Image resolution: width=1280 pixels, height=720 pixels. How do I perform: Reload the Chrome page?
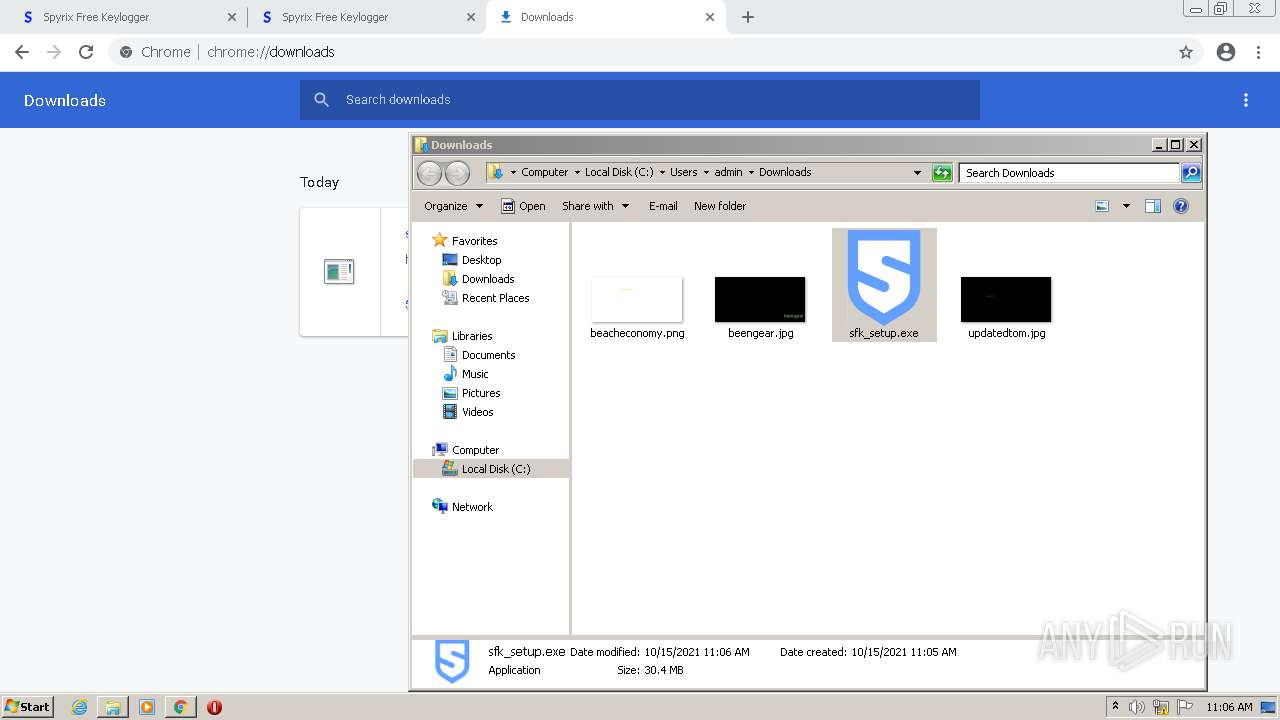(86, 52)
